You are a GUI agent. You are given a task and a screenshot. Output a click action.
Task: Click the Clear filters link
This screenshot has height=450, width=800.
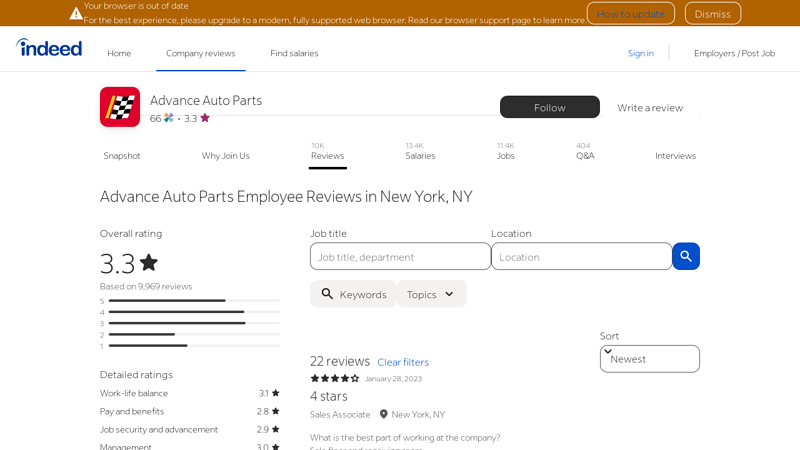[x=403, y=362]
